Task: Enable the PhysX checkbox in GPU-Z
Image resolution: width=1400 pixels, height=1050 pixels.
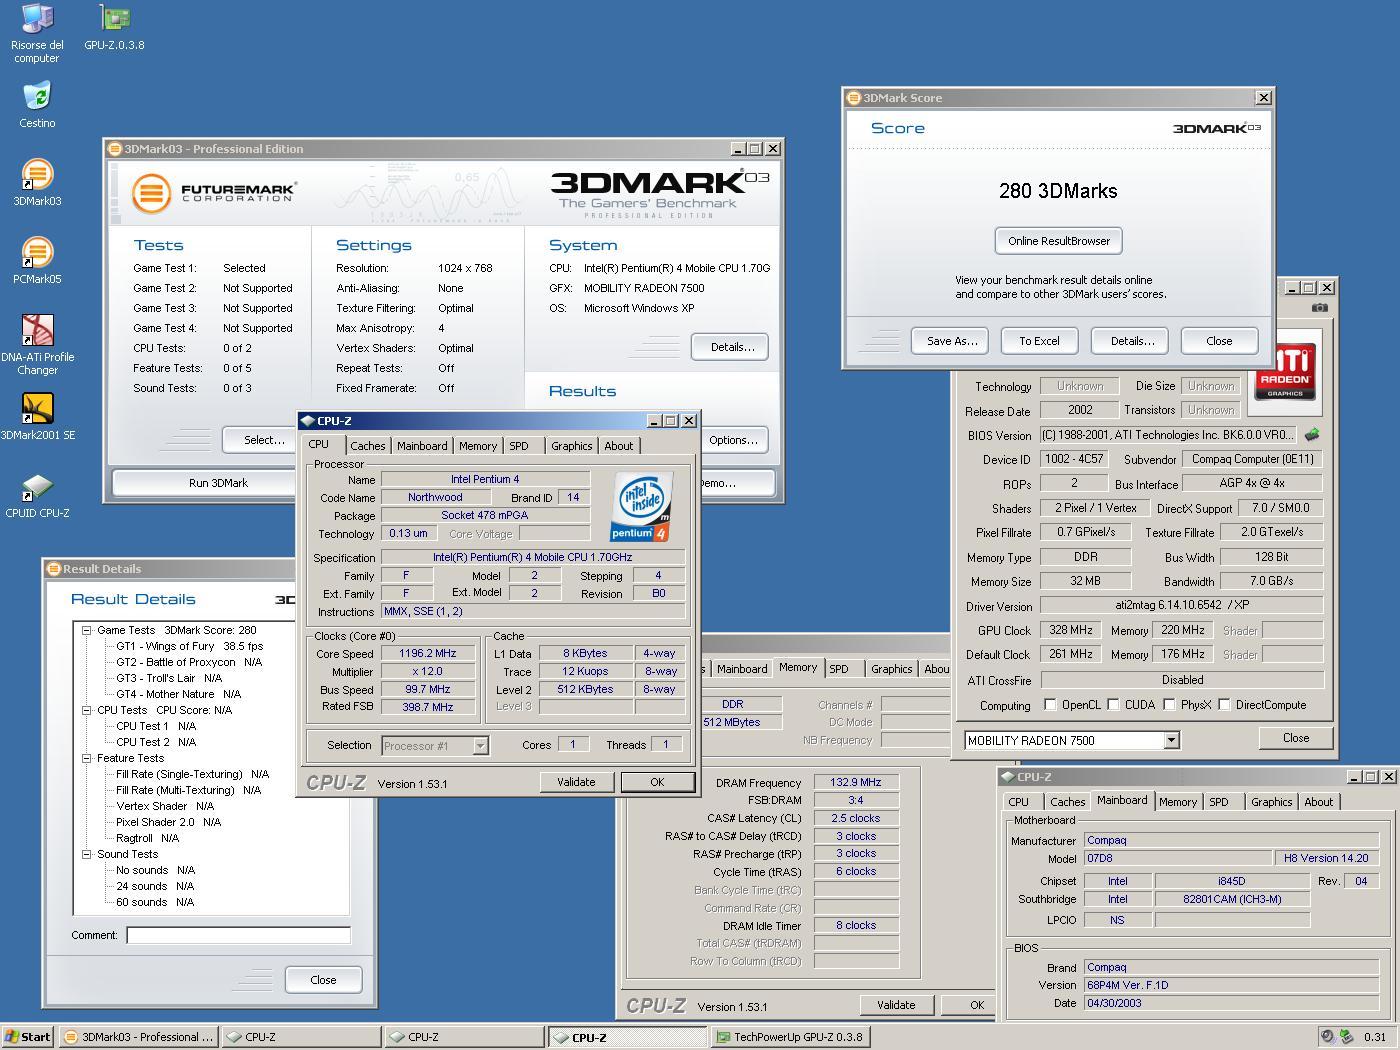Action: [x=1169, y=705]
